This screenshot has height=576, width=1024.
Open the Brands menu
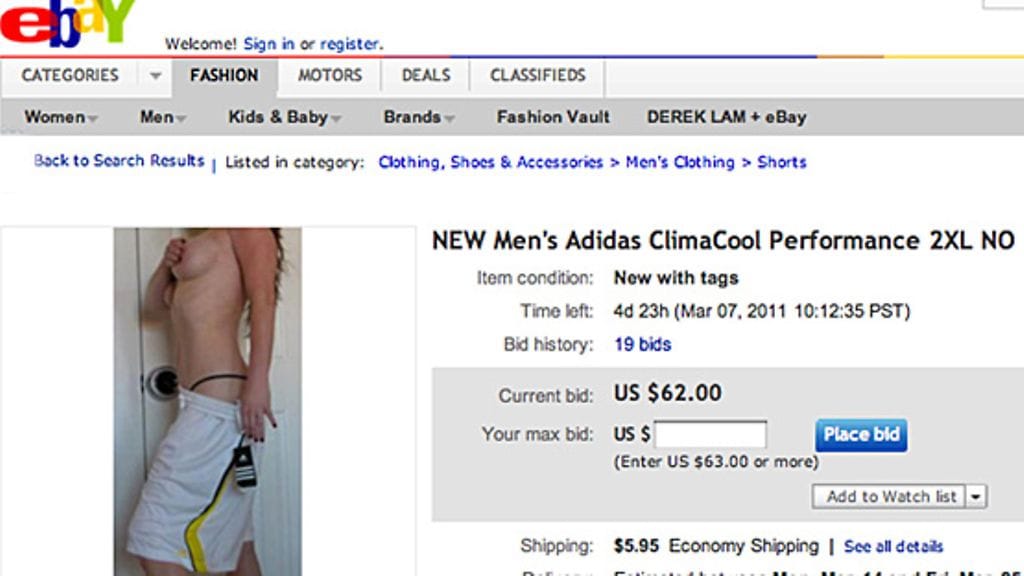[419, 117]
